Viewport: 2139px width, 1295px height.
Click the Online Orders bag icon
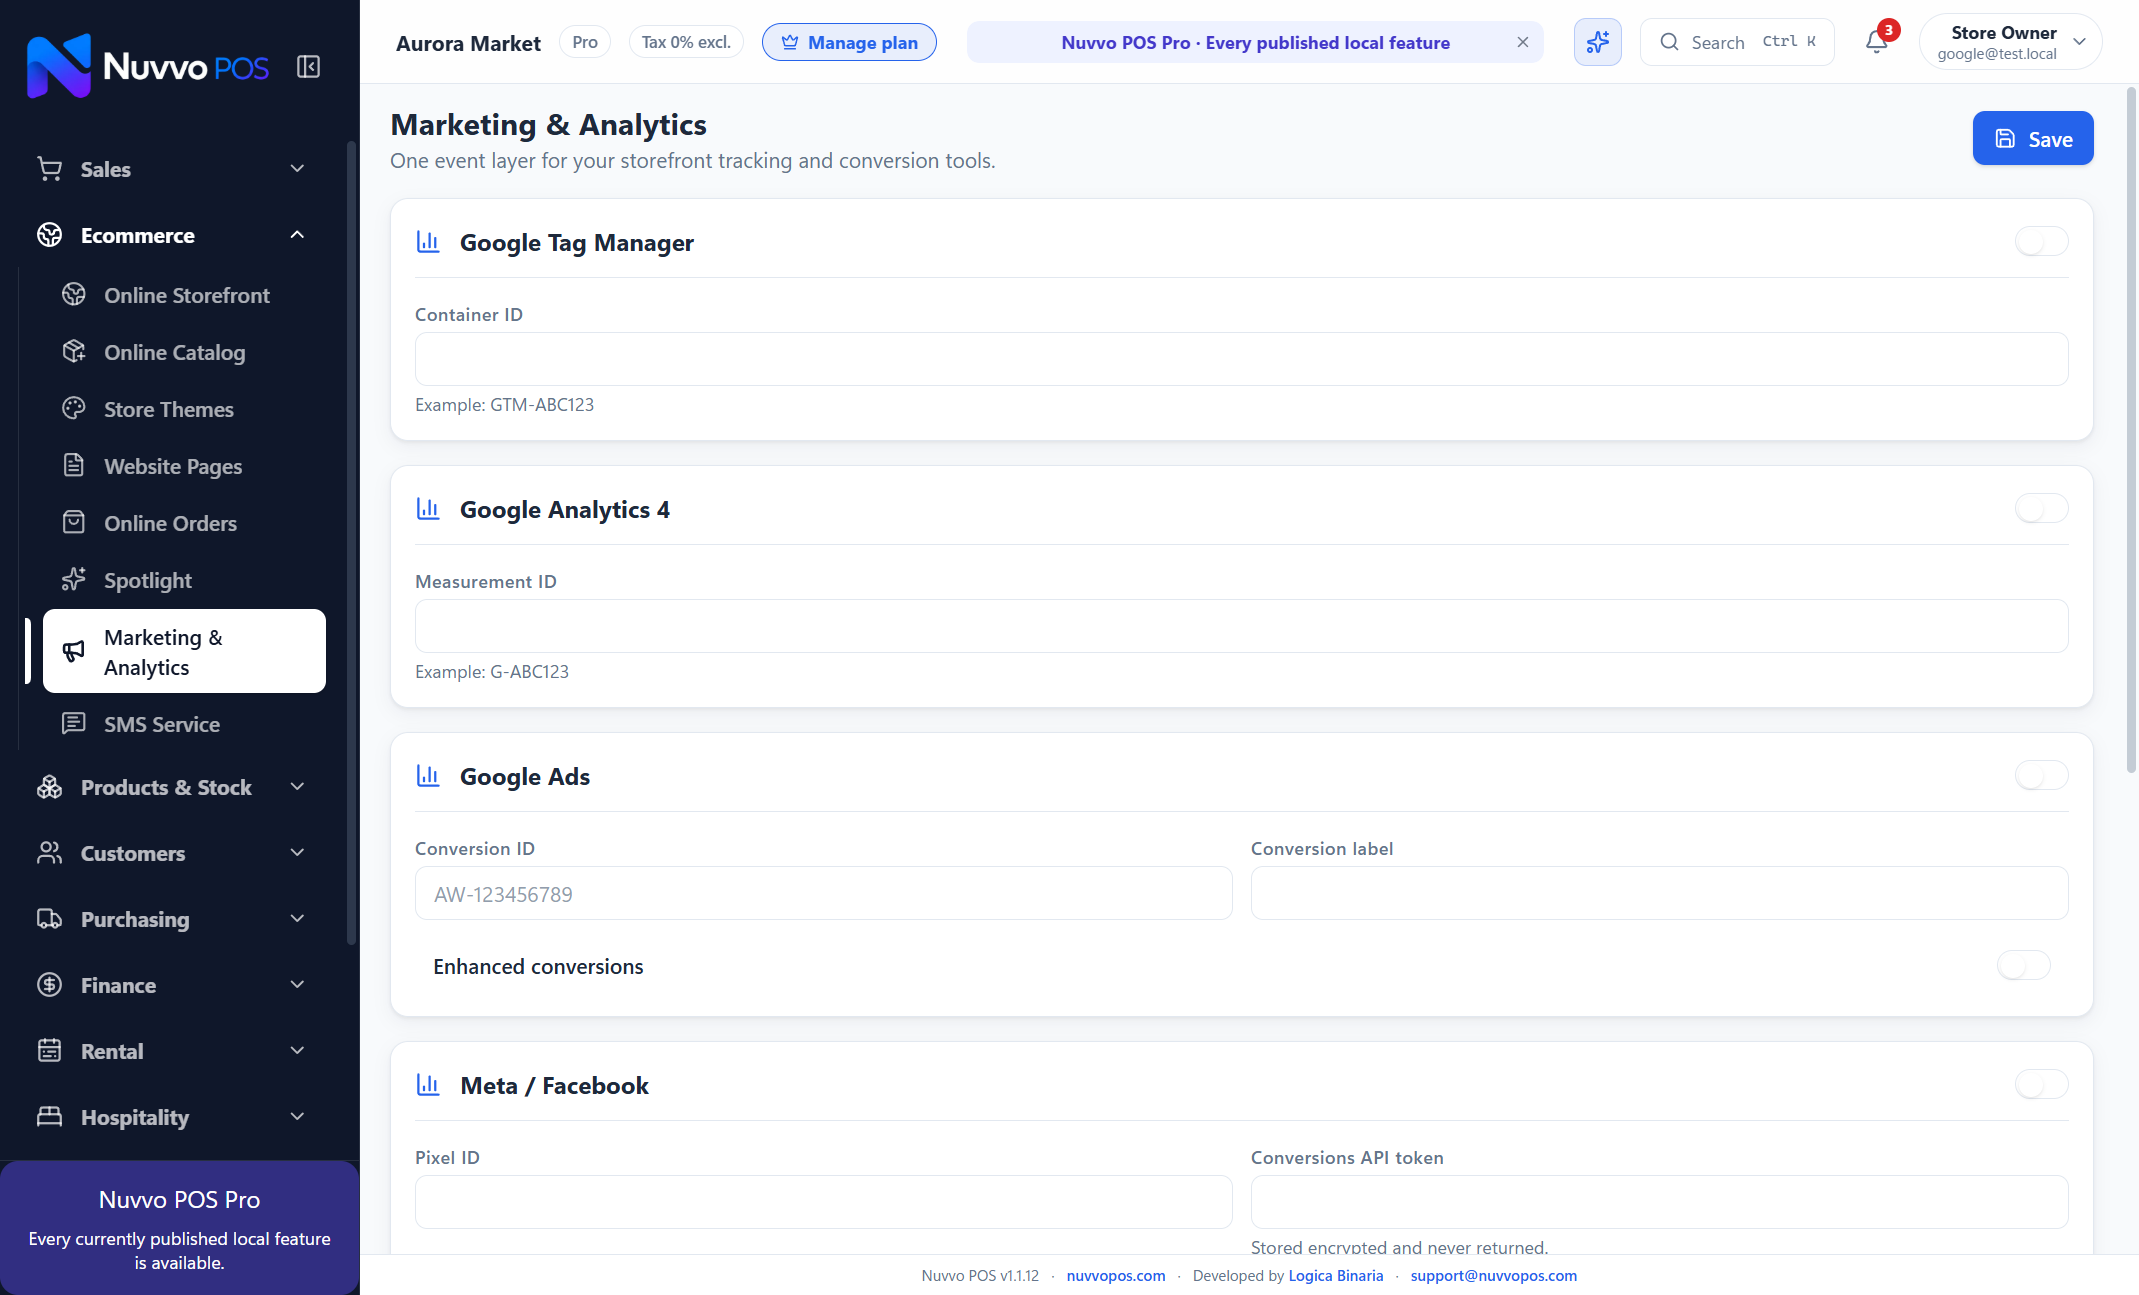tap(74, 523)
